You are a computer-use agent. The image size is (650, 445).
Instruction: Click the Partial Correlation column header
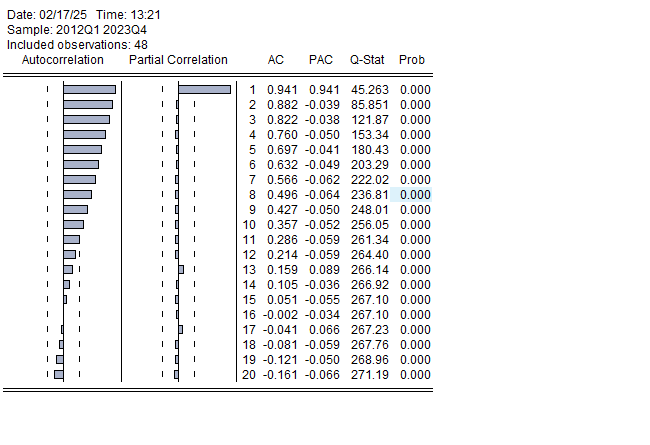tap(178, 60)
